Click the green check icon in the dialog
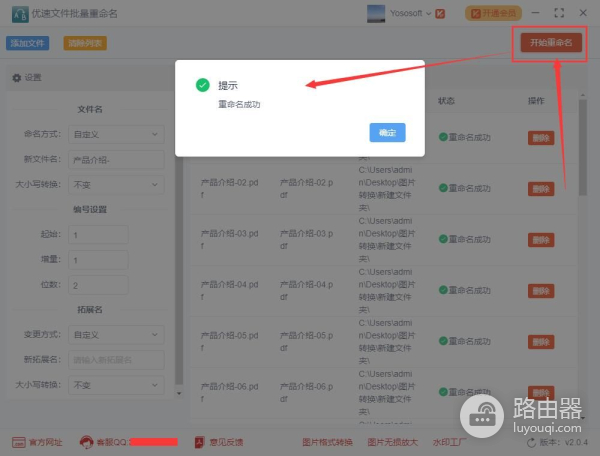Viewport: 600px width, 456px height. click(x=203, y=85)
